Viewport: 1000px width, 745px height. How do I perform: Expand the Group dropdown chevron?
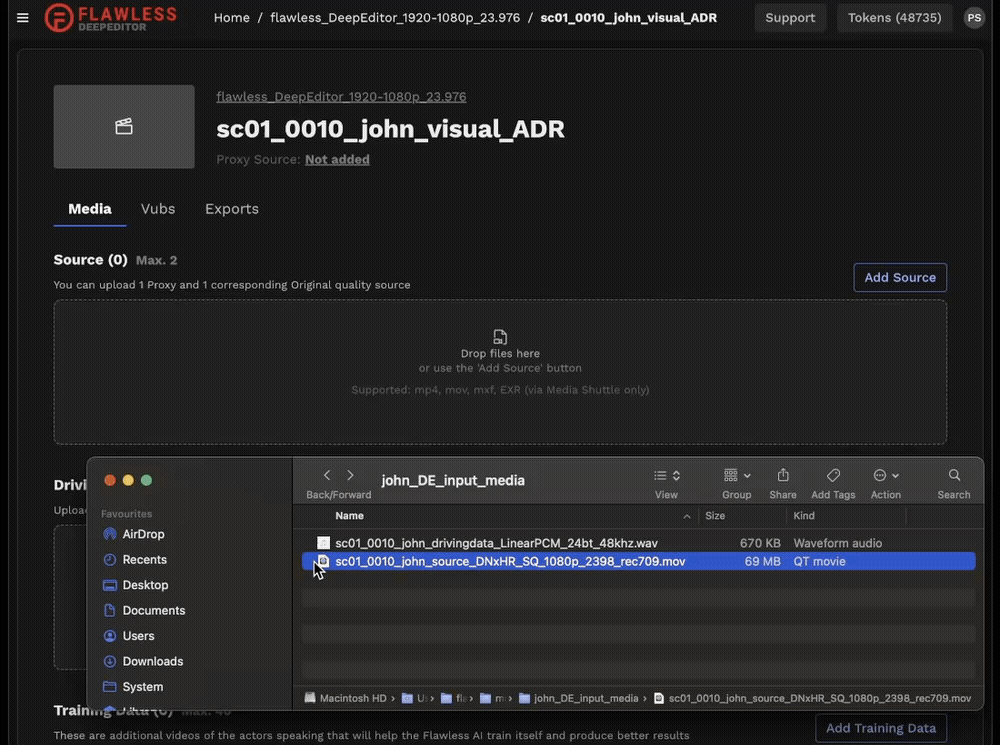[747, 476]
